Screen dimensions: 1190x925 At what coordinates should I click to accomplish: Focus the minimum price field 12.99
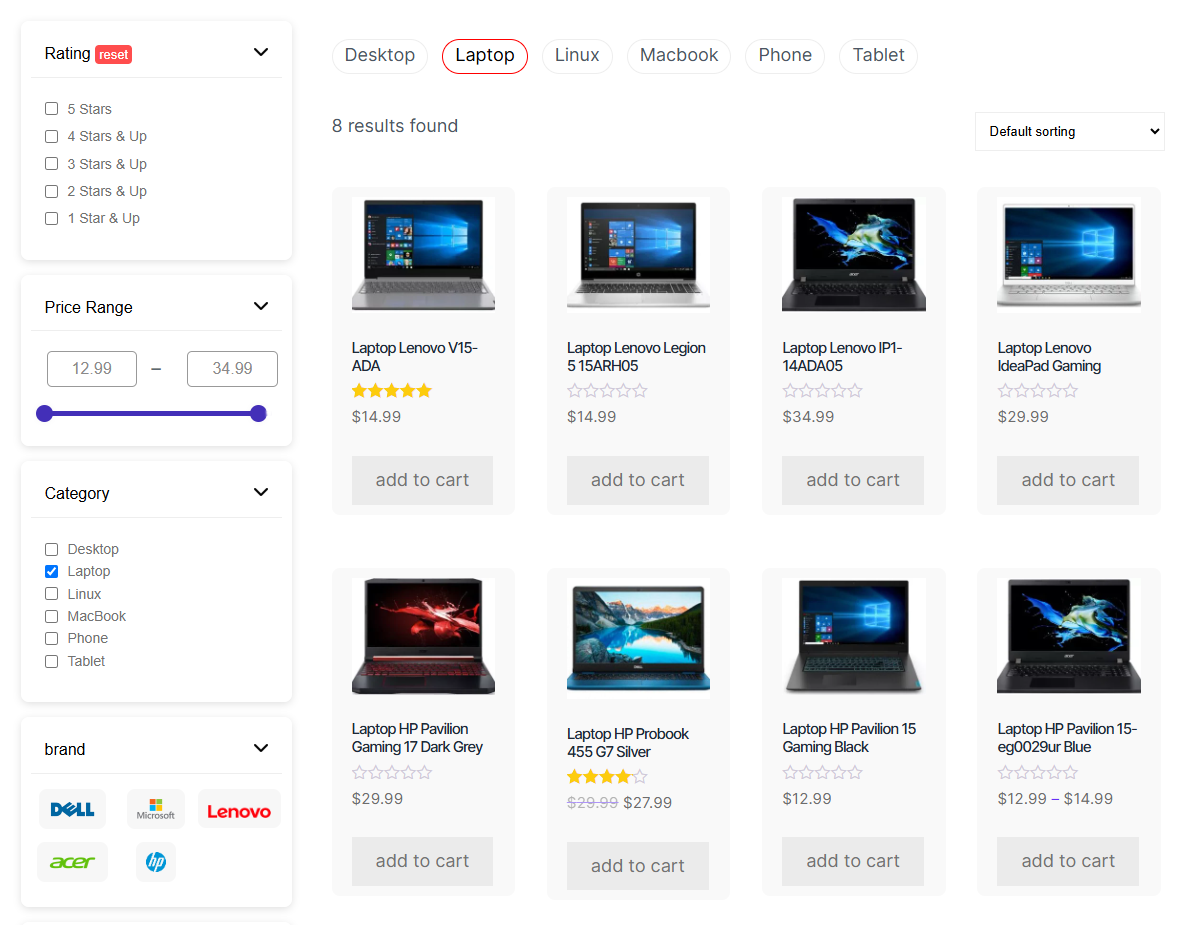pyautogui.click(x=92, y=369)
